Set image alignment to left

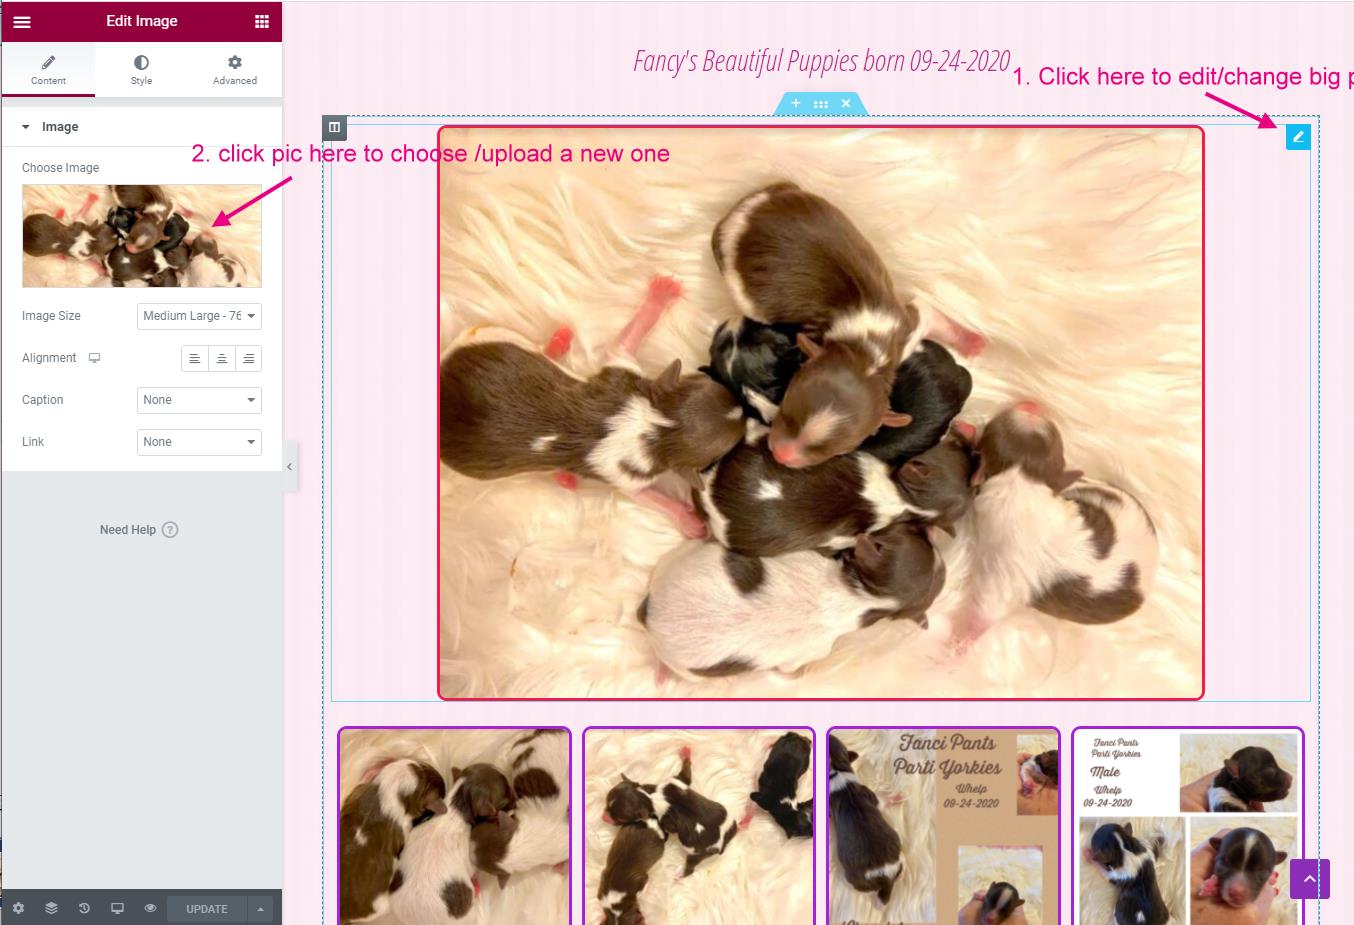click(x=195, y=358)
